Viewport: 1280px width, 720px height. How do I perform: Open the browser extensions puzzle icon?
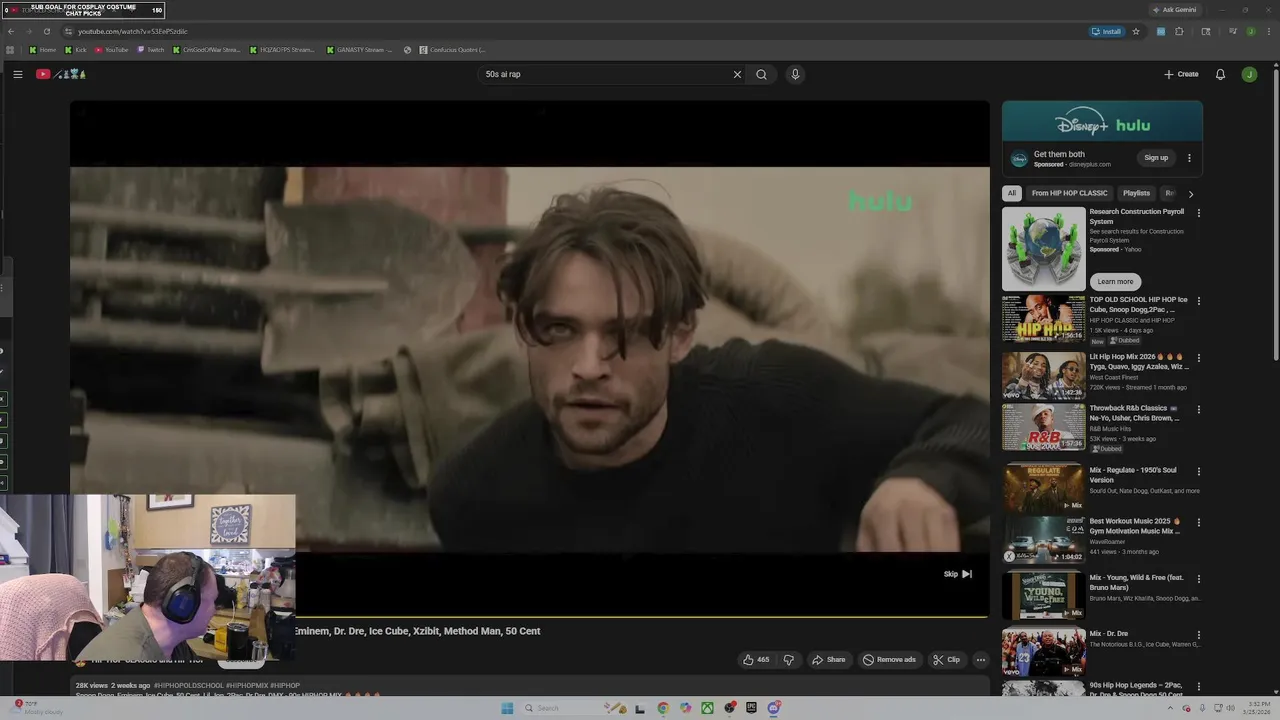point(1179,31)
